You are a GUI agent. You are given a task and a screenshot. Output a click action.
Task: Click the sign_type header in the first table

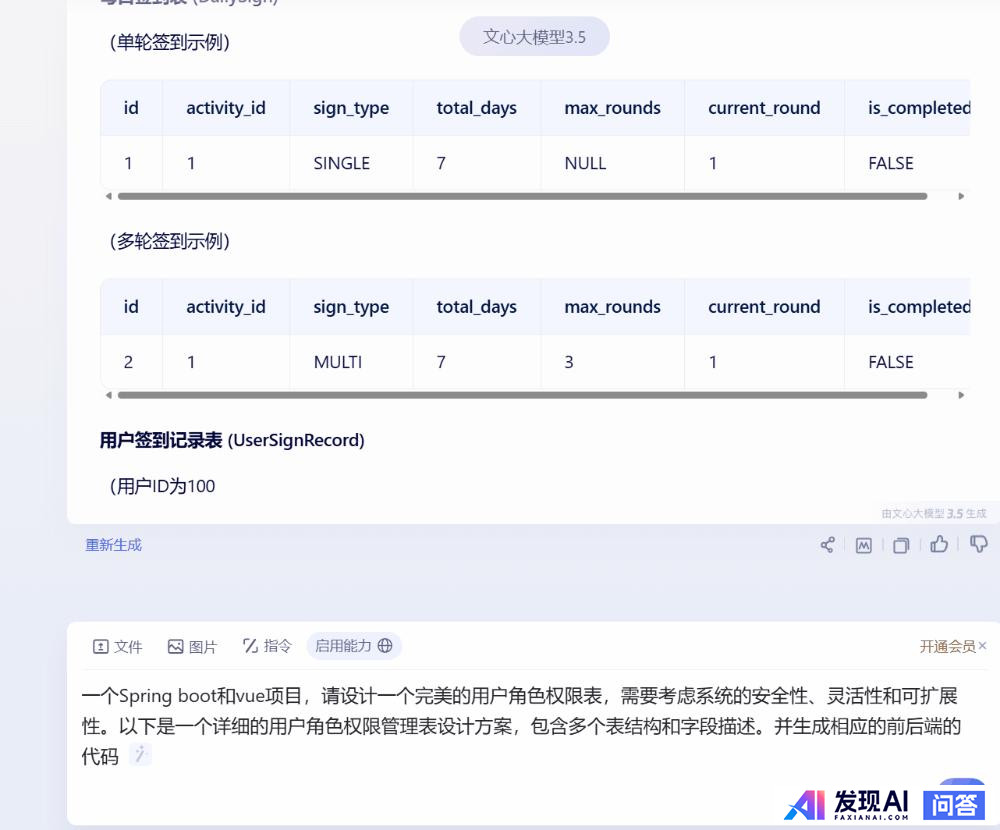pos(351,108)
